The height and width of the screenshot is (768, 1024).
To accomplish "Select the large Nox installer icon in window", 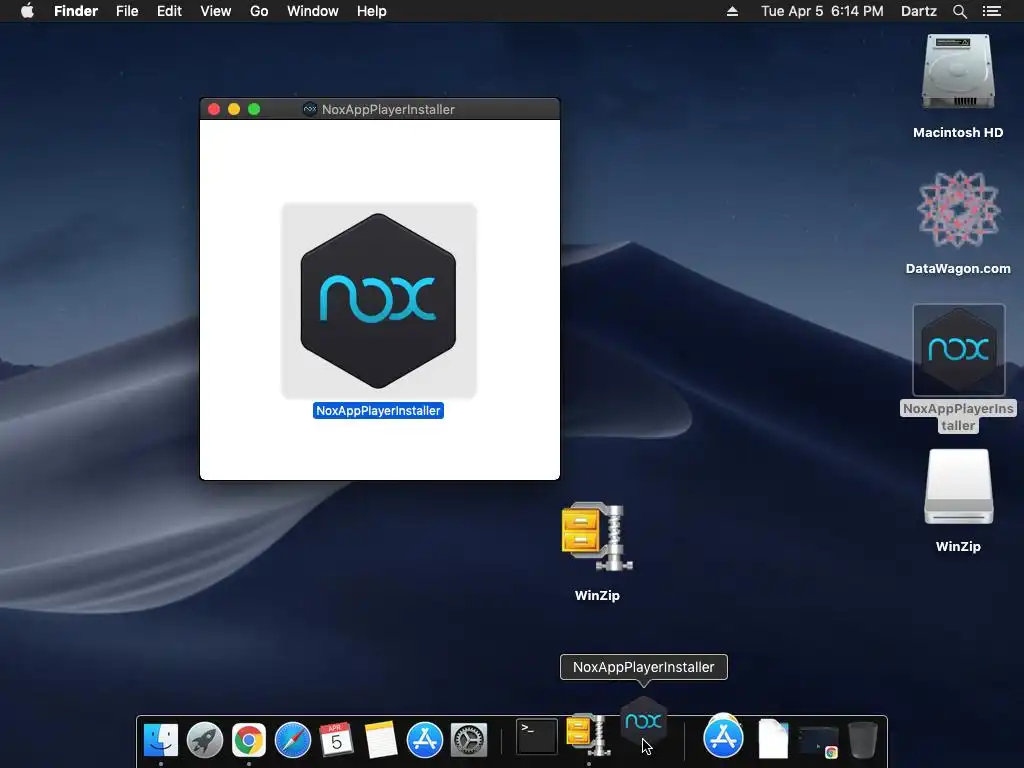I will coord(379,300).
